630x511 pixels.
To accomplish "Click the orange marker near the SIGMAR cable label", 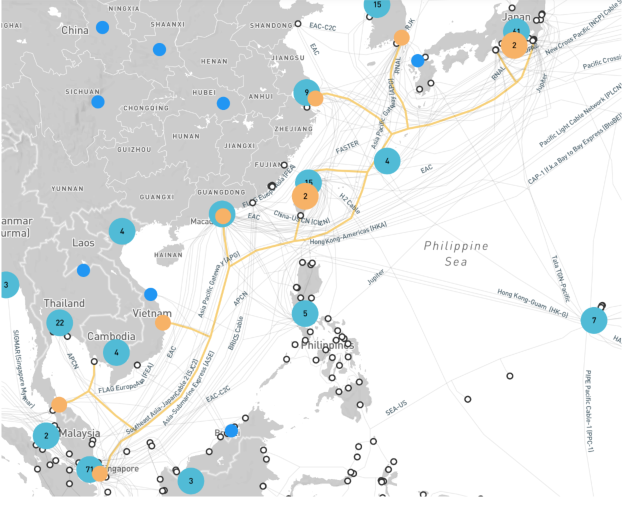I will [59, 405].
